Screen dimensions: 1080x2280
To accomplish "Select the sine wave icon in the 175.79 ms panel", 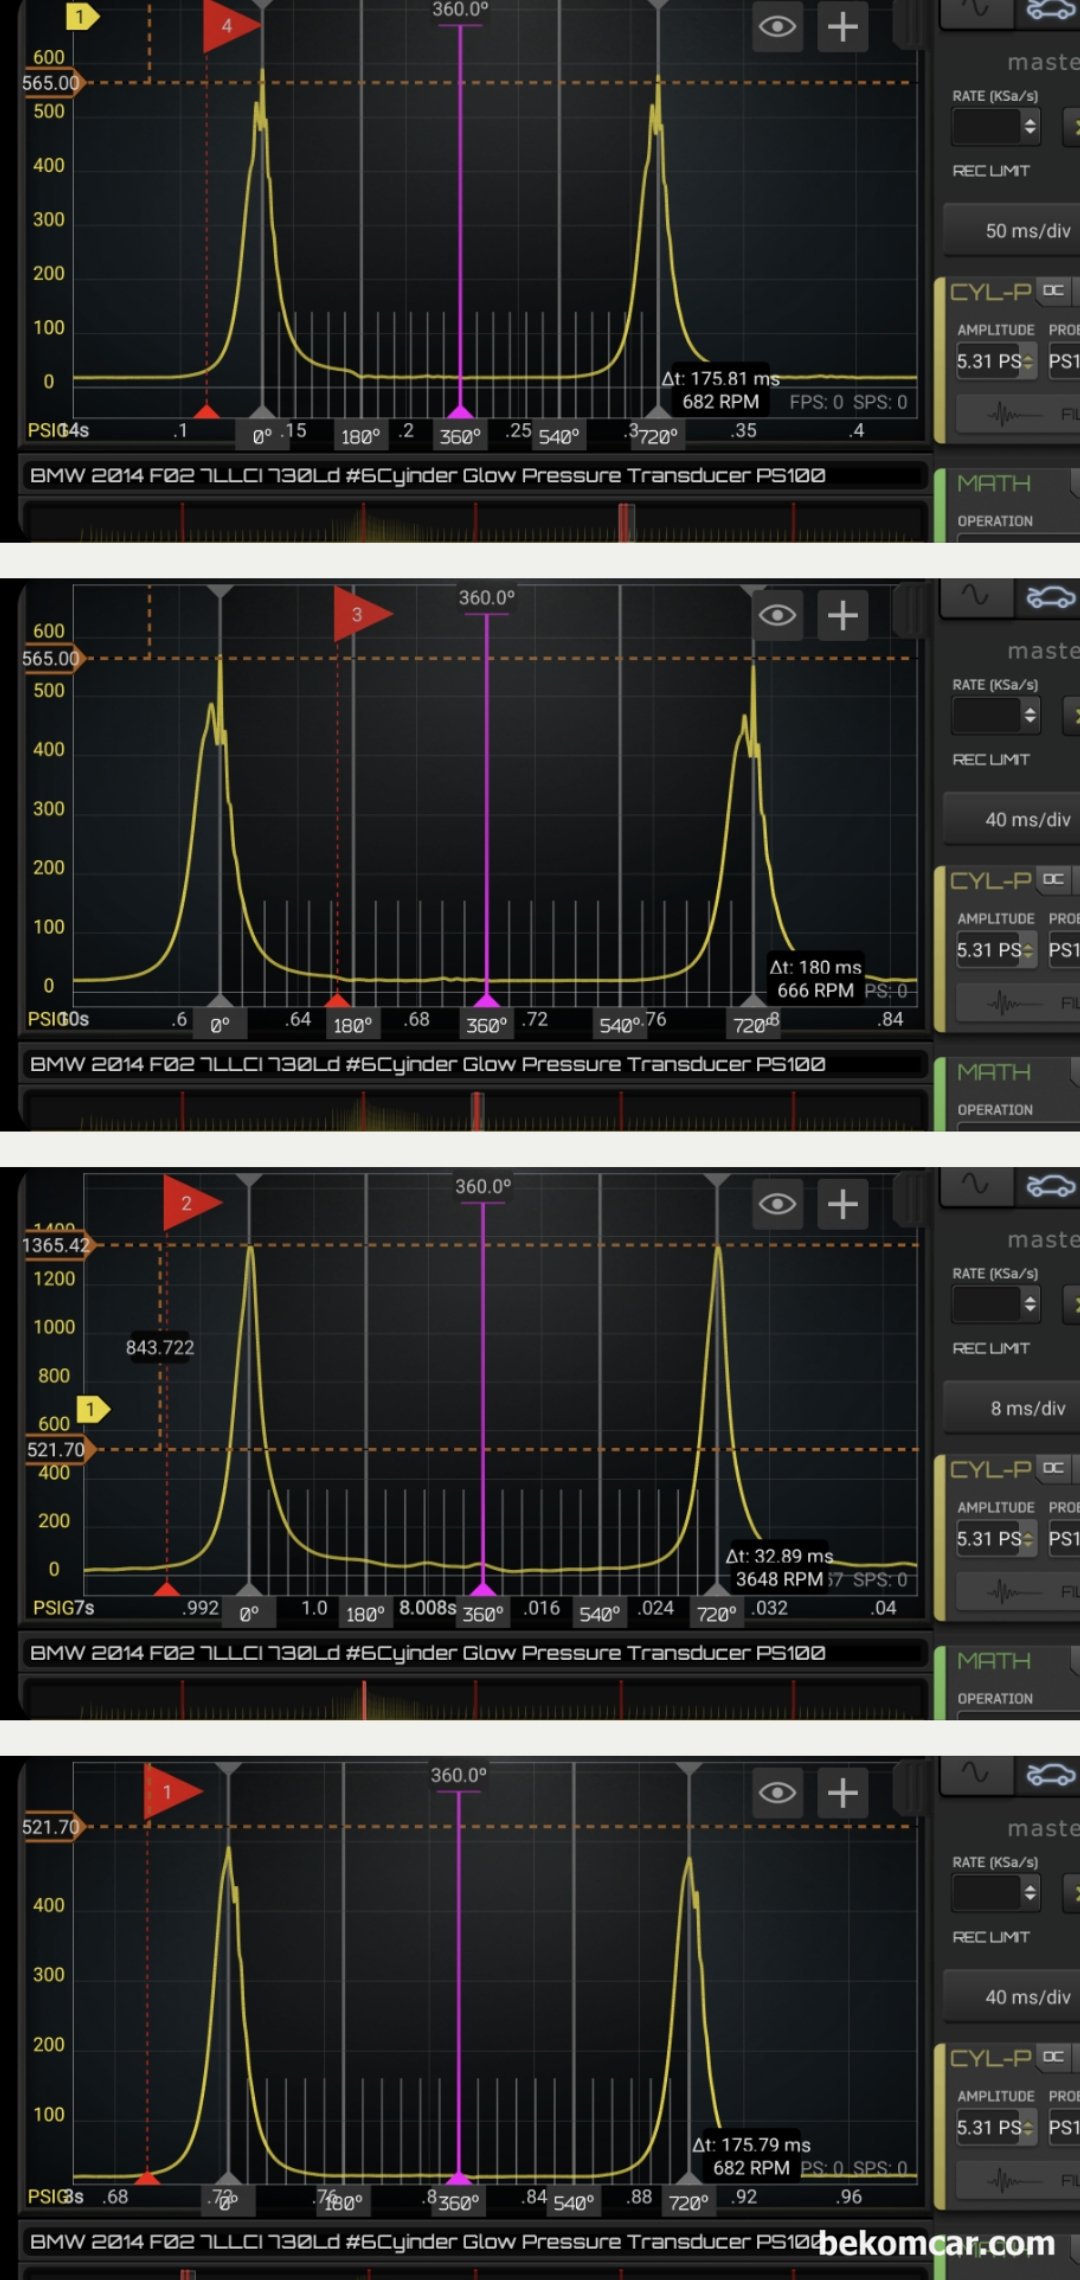I will (975, 1774).
